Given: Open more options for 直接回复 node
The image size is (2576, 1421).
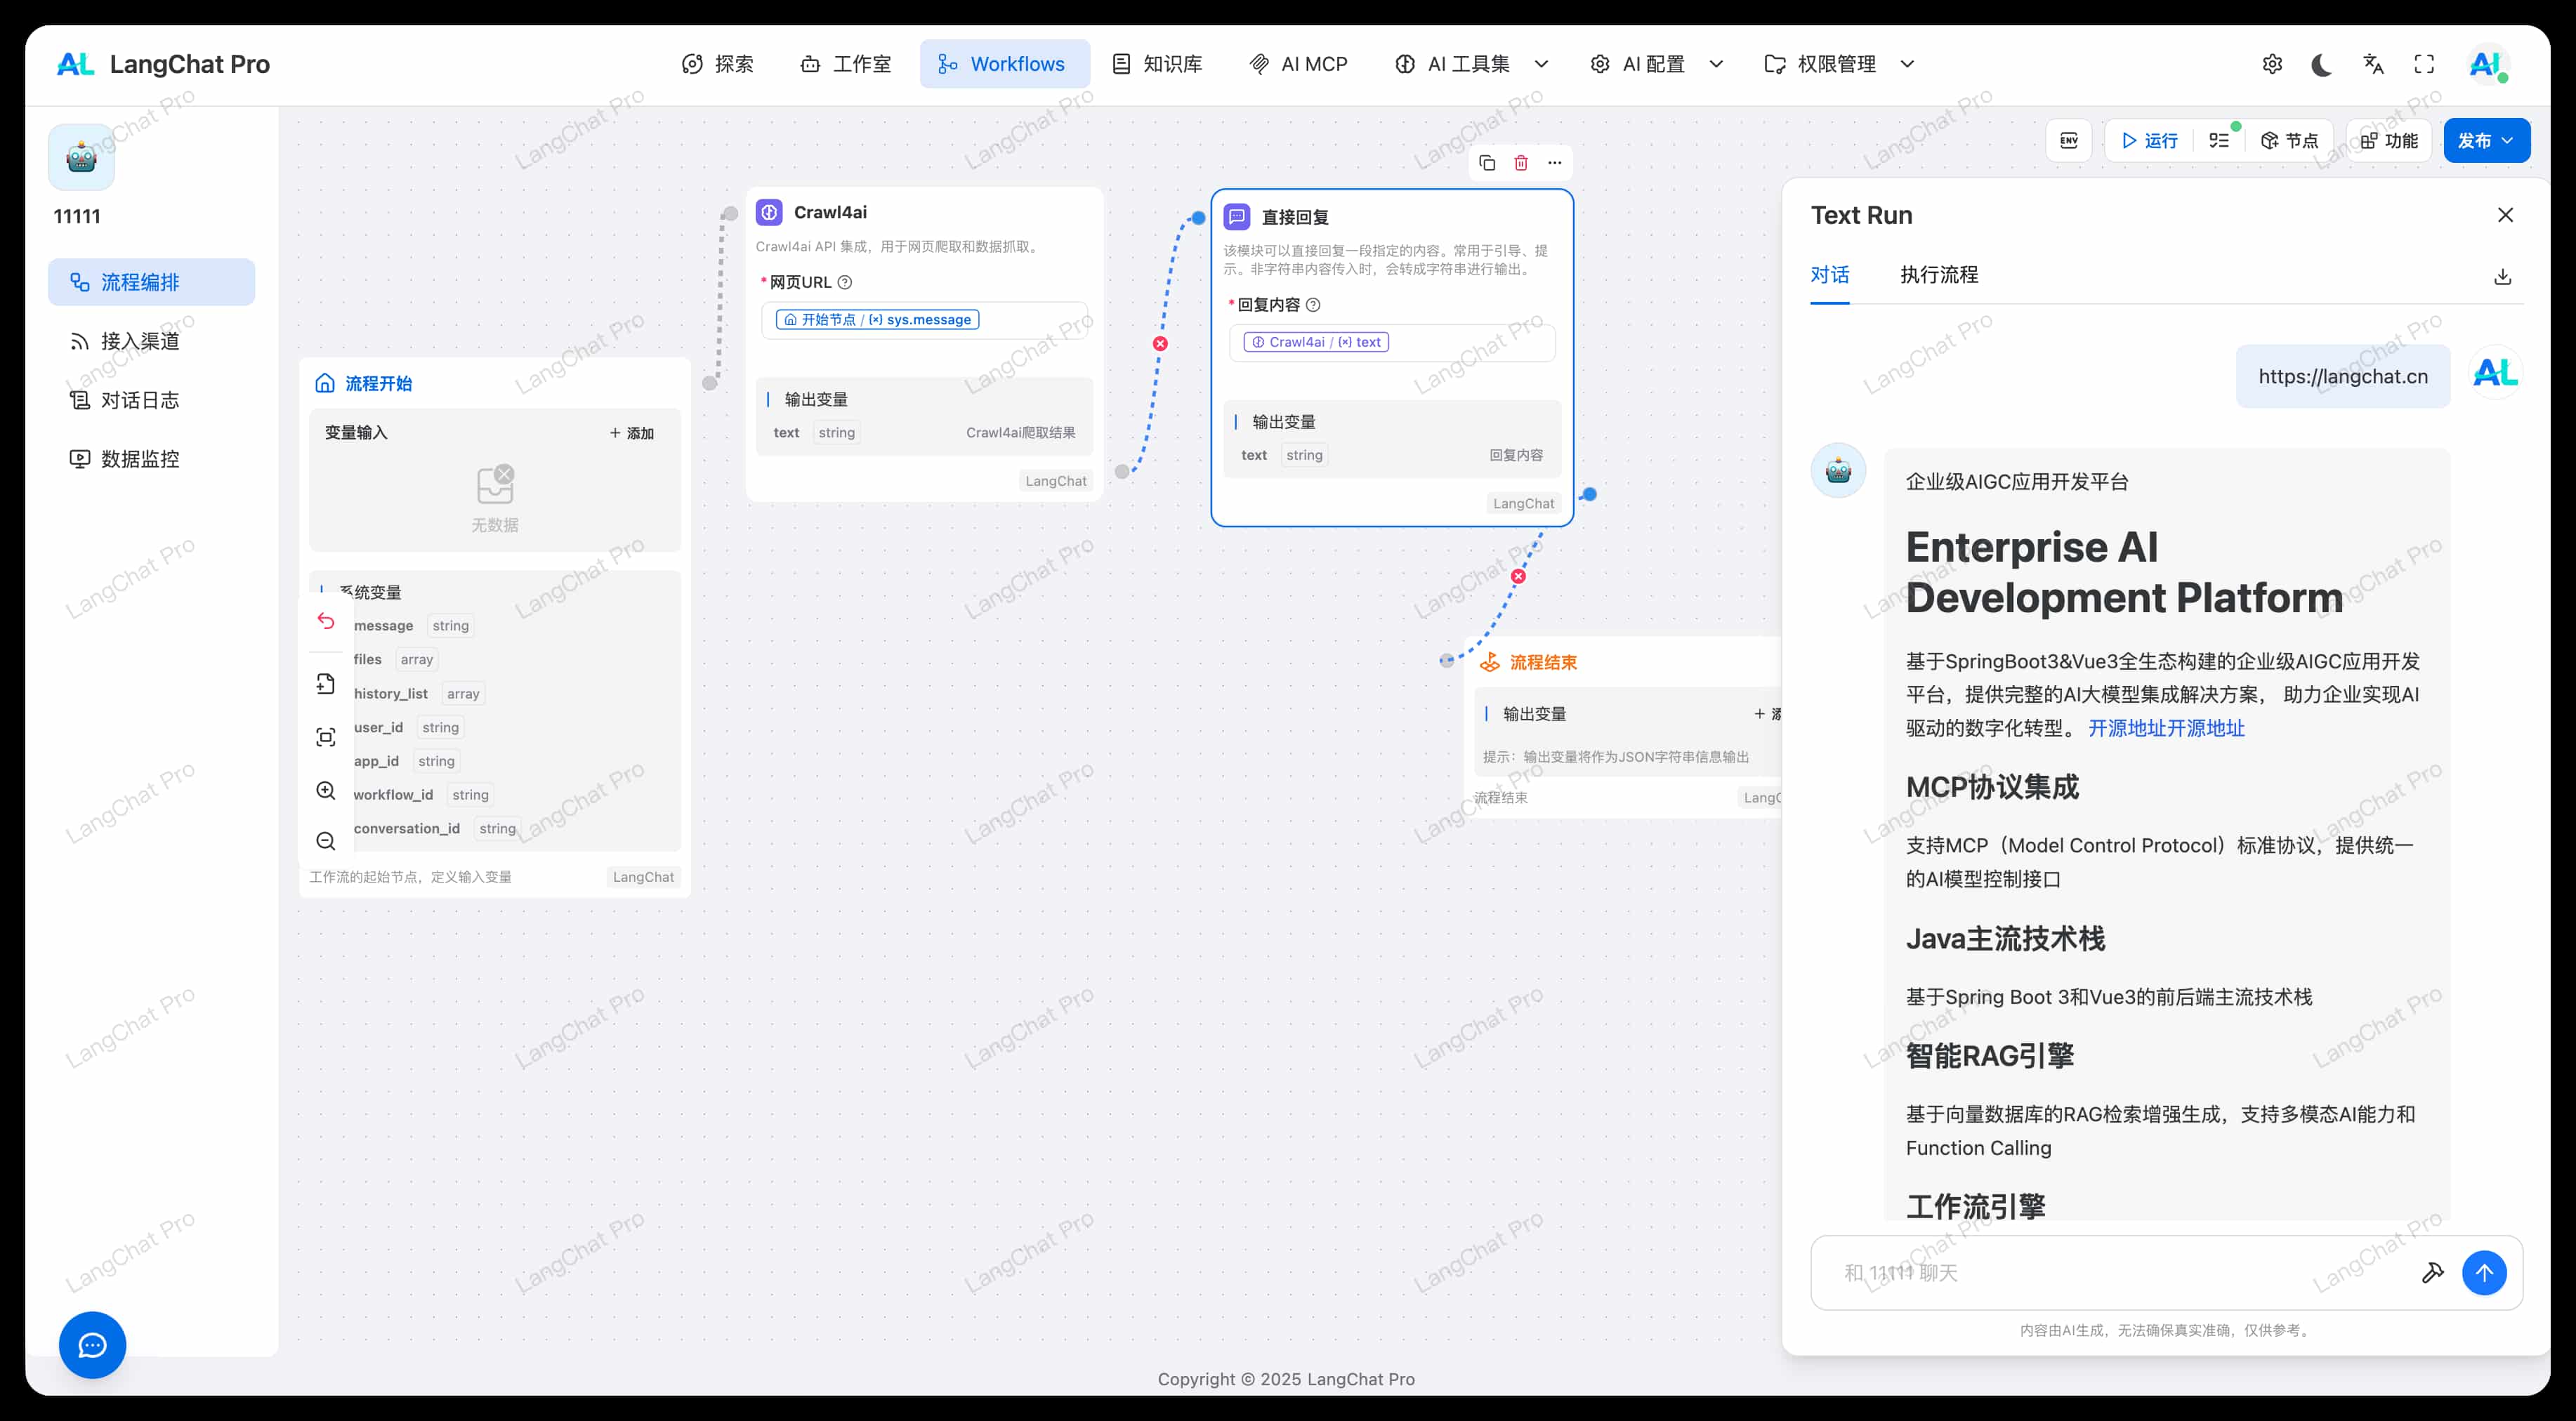Looking at the screenshot, I should point(1555,163).
